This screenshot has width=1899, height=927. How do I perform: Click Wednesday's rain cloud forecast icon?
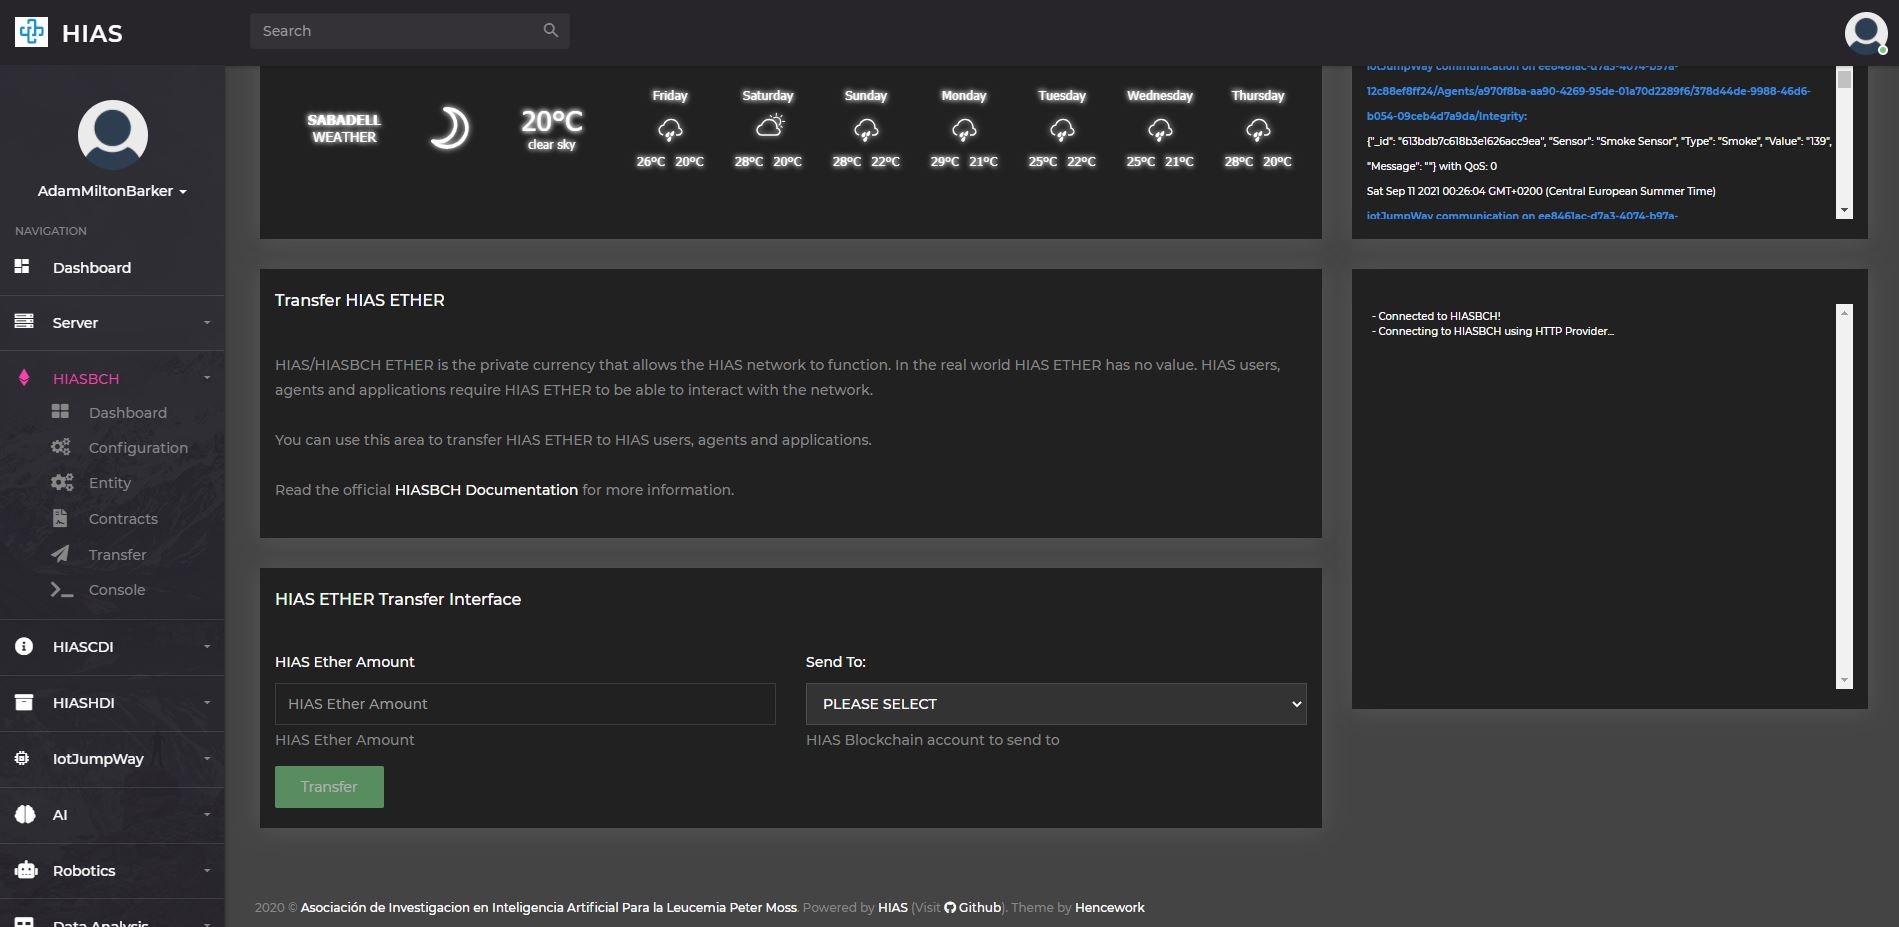pyautogui.click(x=1160, y=129)
